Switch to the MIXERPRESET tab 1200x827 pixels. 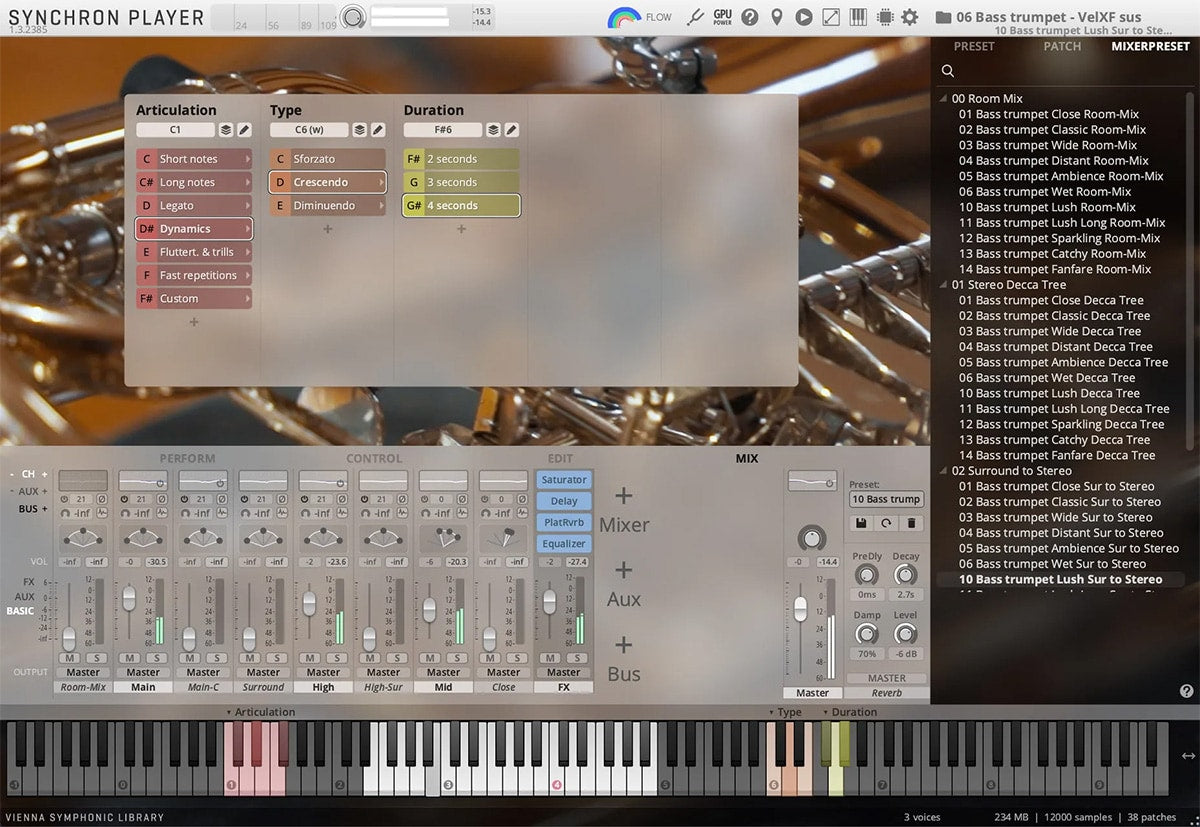point(1150,46)
